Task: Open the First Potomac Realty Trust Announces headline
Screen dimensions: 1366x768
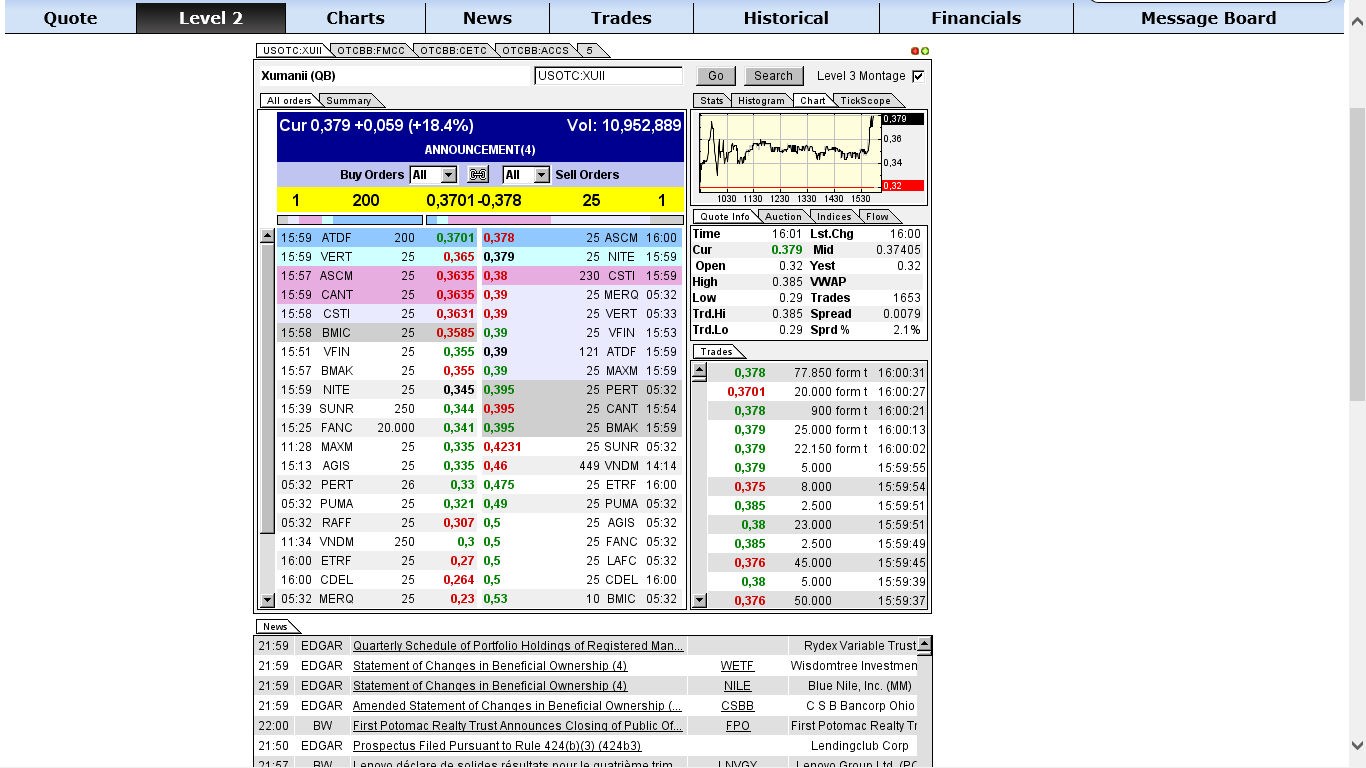Action: pyautogui.click(x=518, y=726)
